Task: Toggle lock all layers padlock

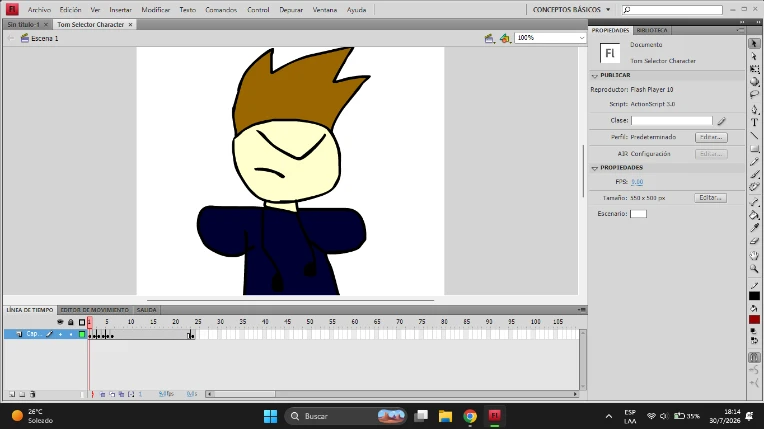Action: [71, 322]
